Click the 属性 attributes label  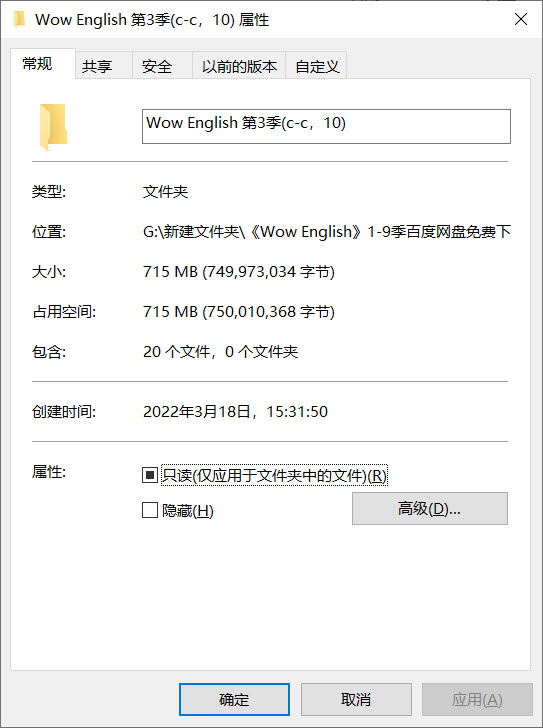tap(49, 472)
